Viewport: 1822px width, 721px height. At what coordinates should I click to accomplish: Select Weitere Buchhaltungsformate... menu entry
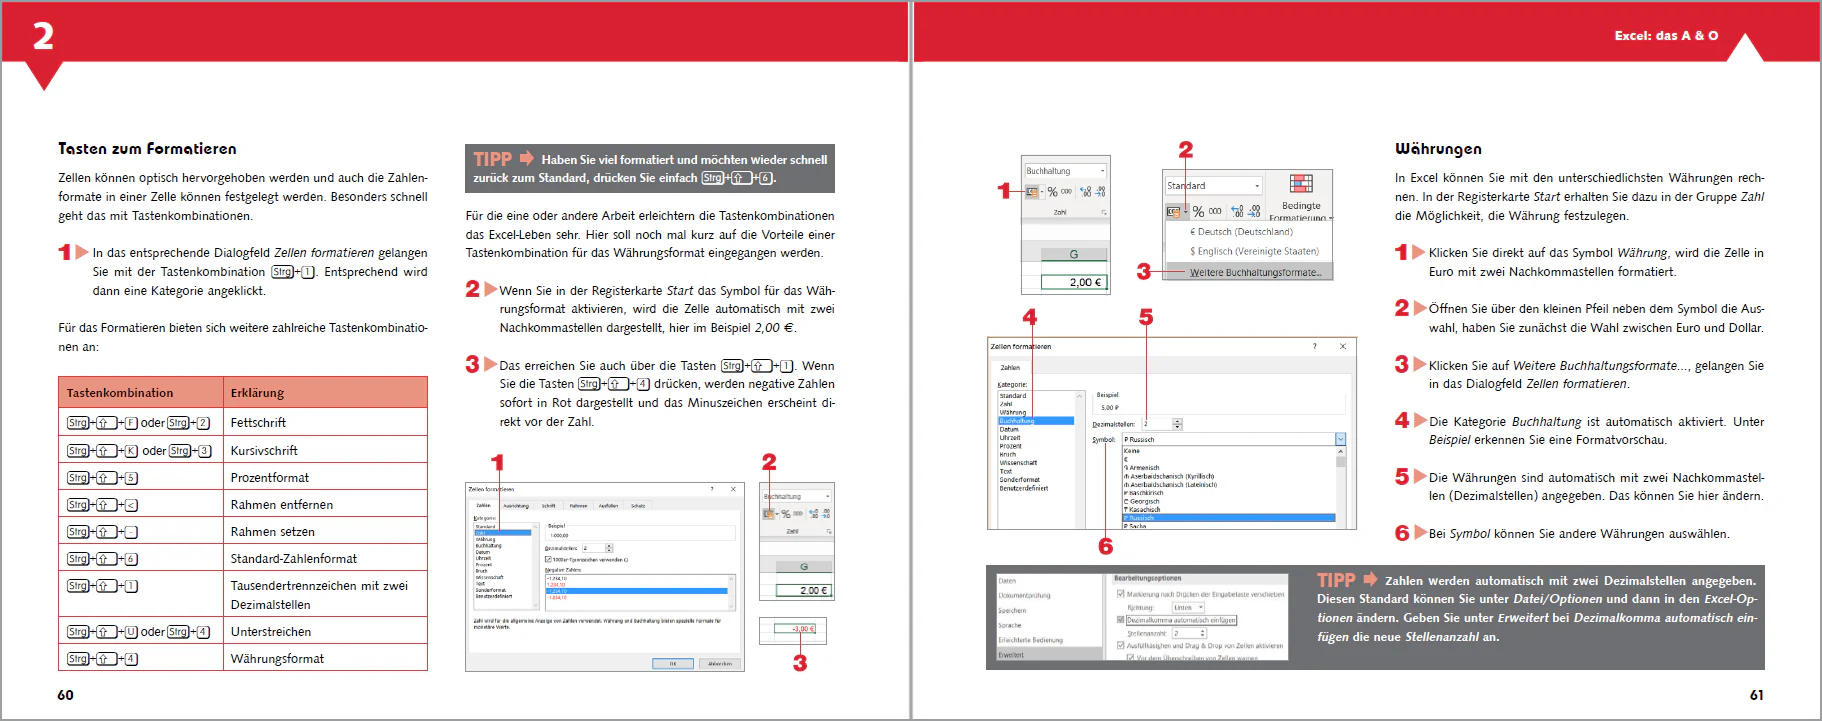pos(1249,272)
